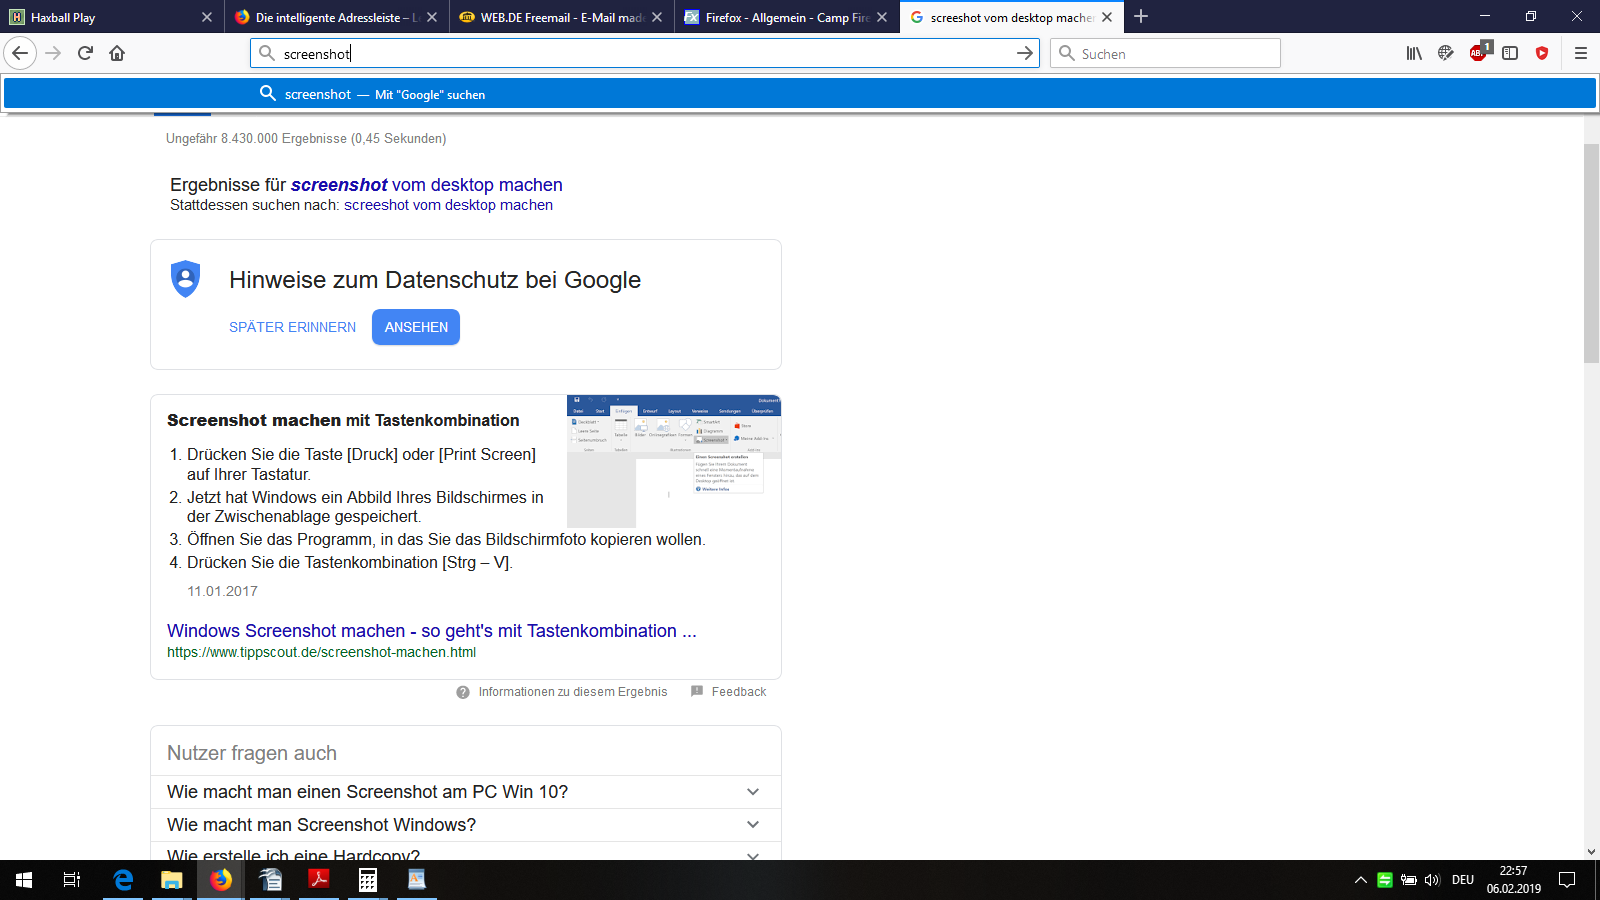Switch to the Die intelligente Adressleiste tab
This screenshot has height=900, width=1600.
point(337,17)
